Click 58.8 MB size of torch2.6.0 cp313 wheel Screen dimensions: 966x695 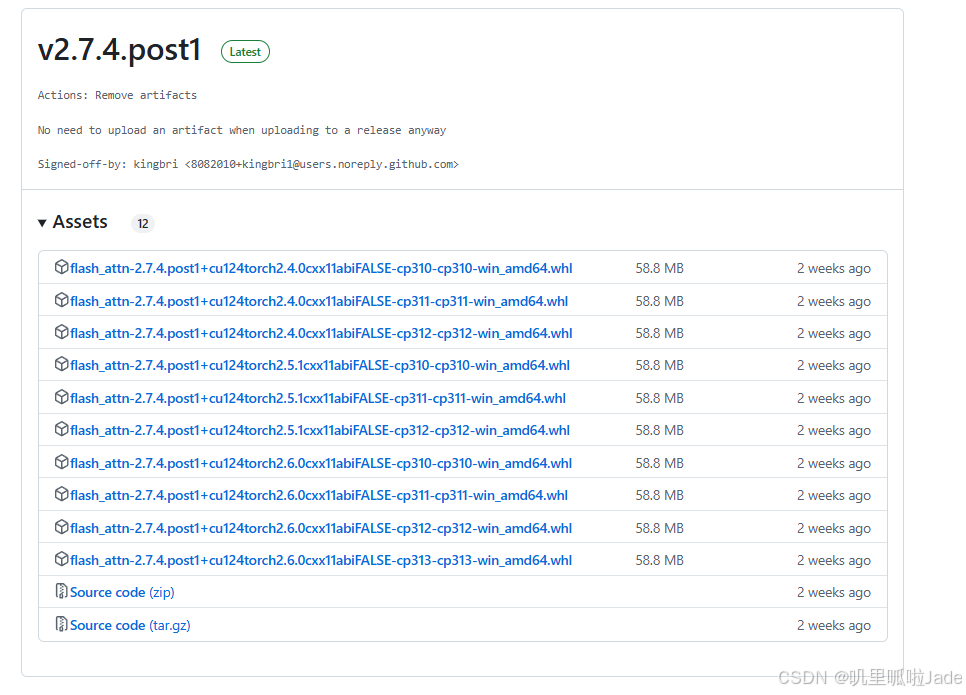[659, 561]
